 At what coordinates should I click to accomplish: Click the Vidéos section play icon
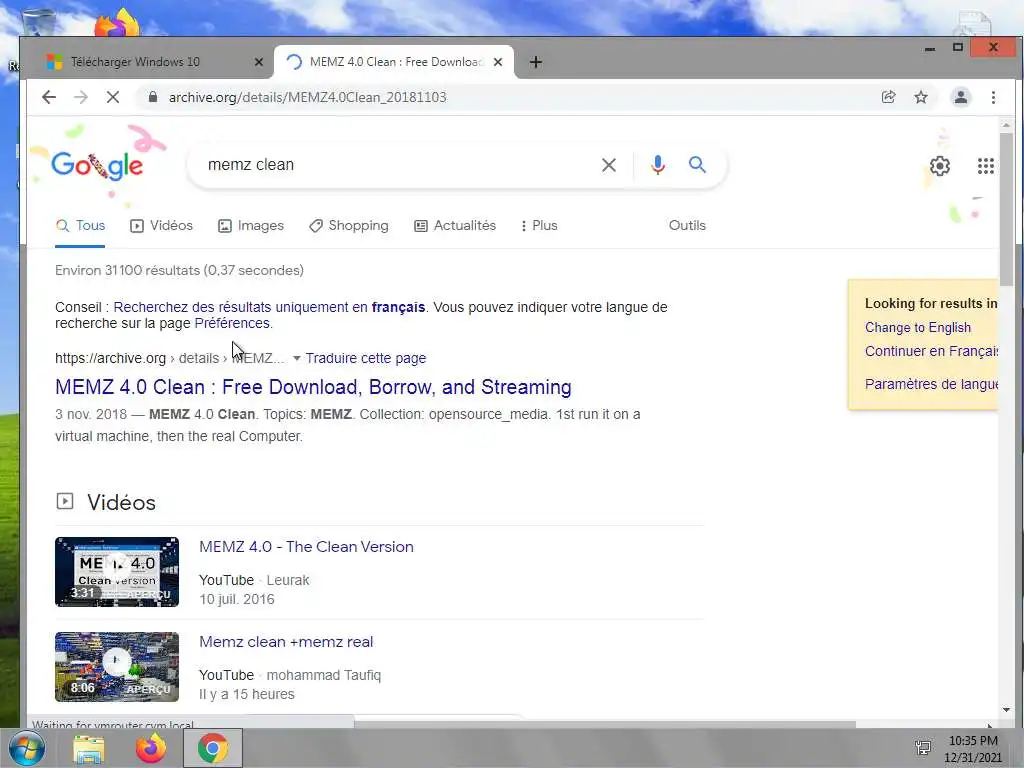(x=65, y=502)
